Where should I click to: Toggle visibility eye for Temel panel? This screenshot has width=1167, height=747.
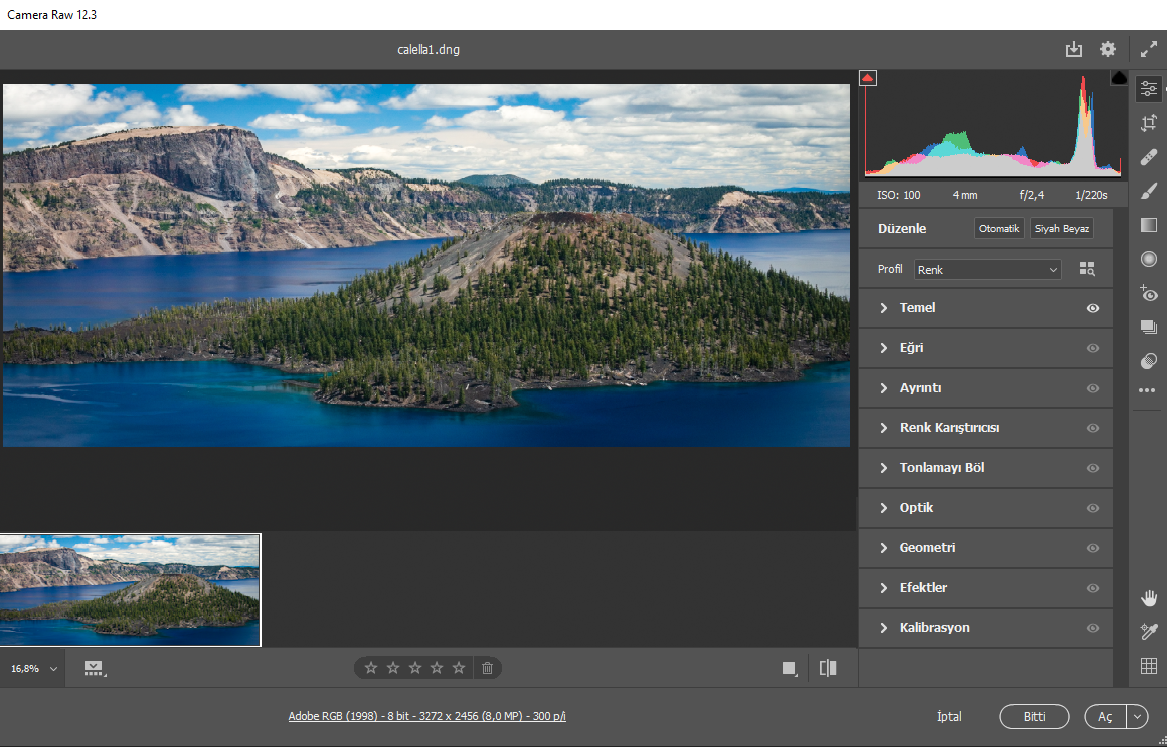click(x=1093, y=308)
